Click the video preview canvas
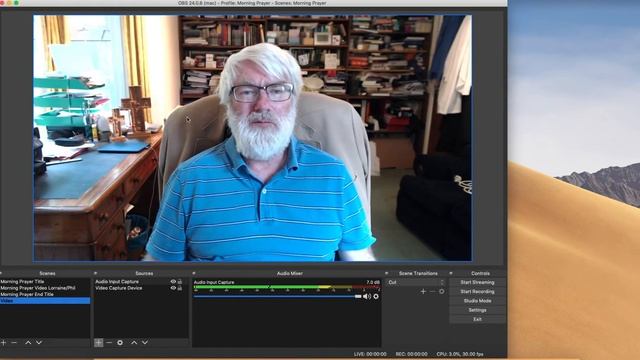The height and width of the screenshot is (360, 640). coord(253,138)
